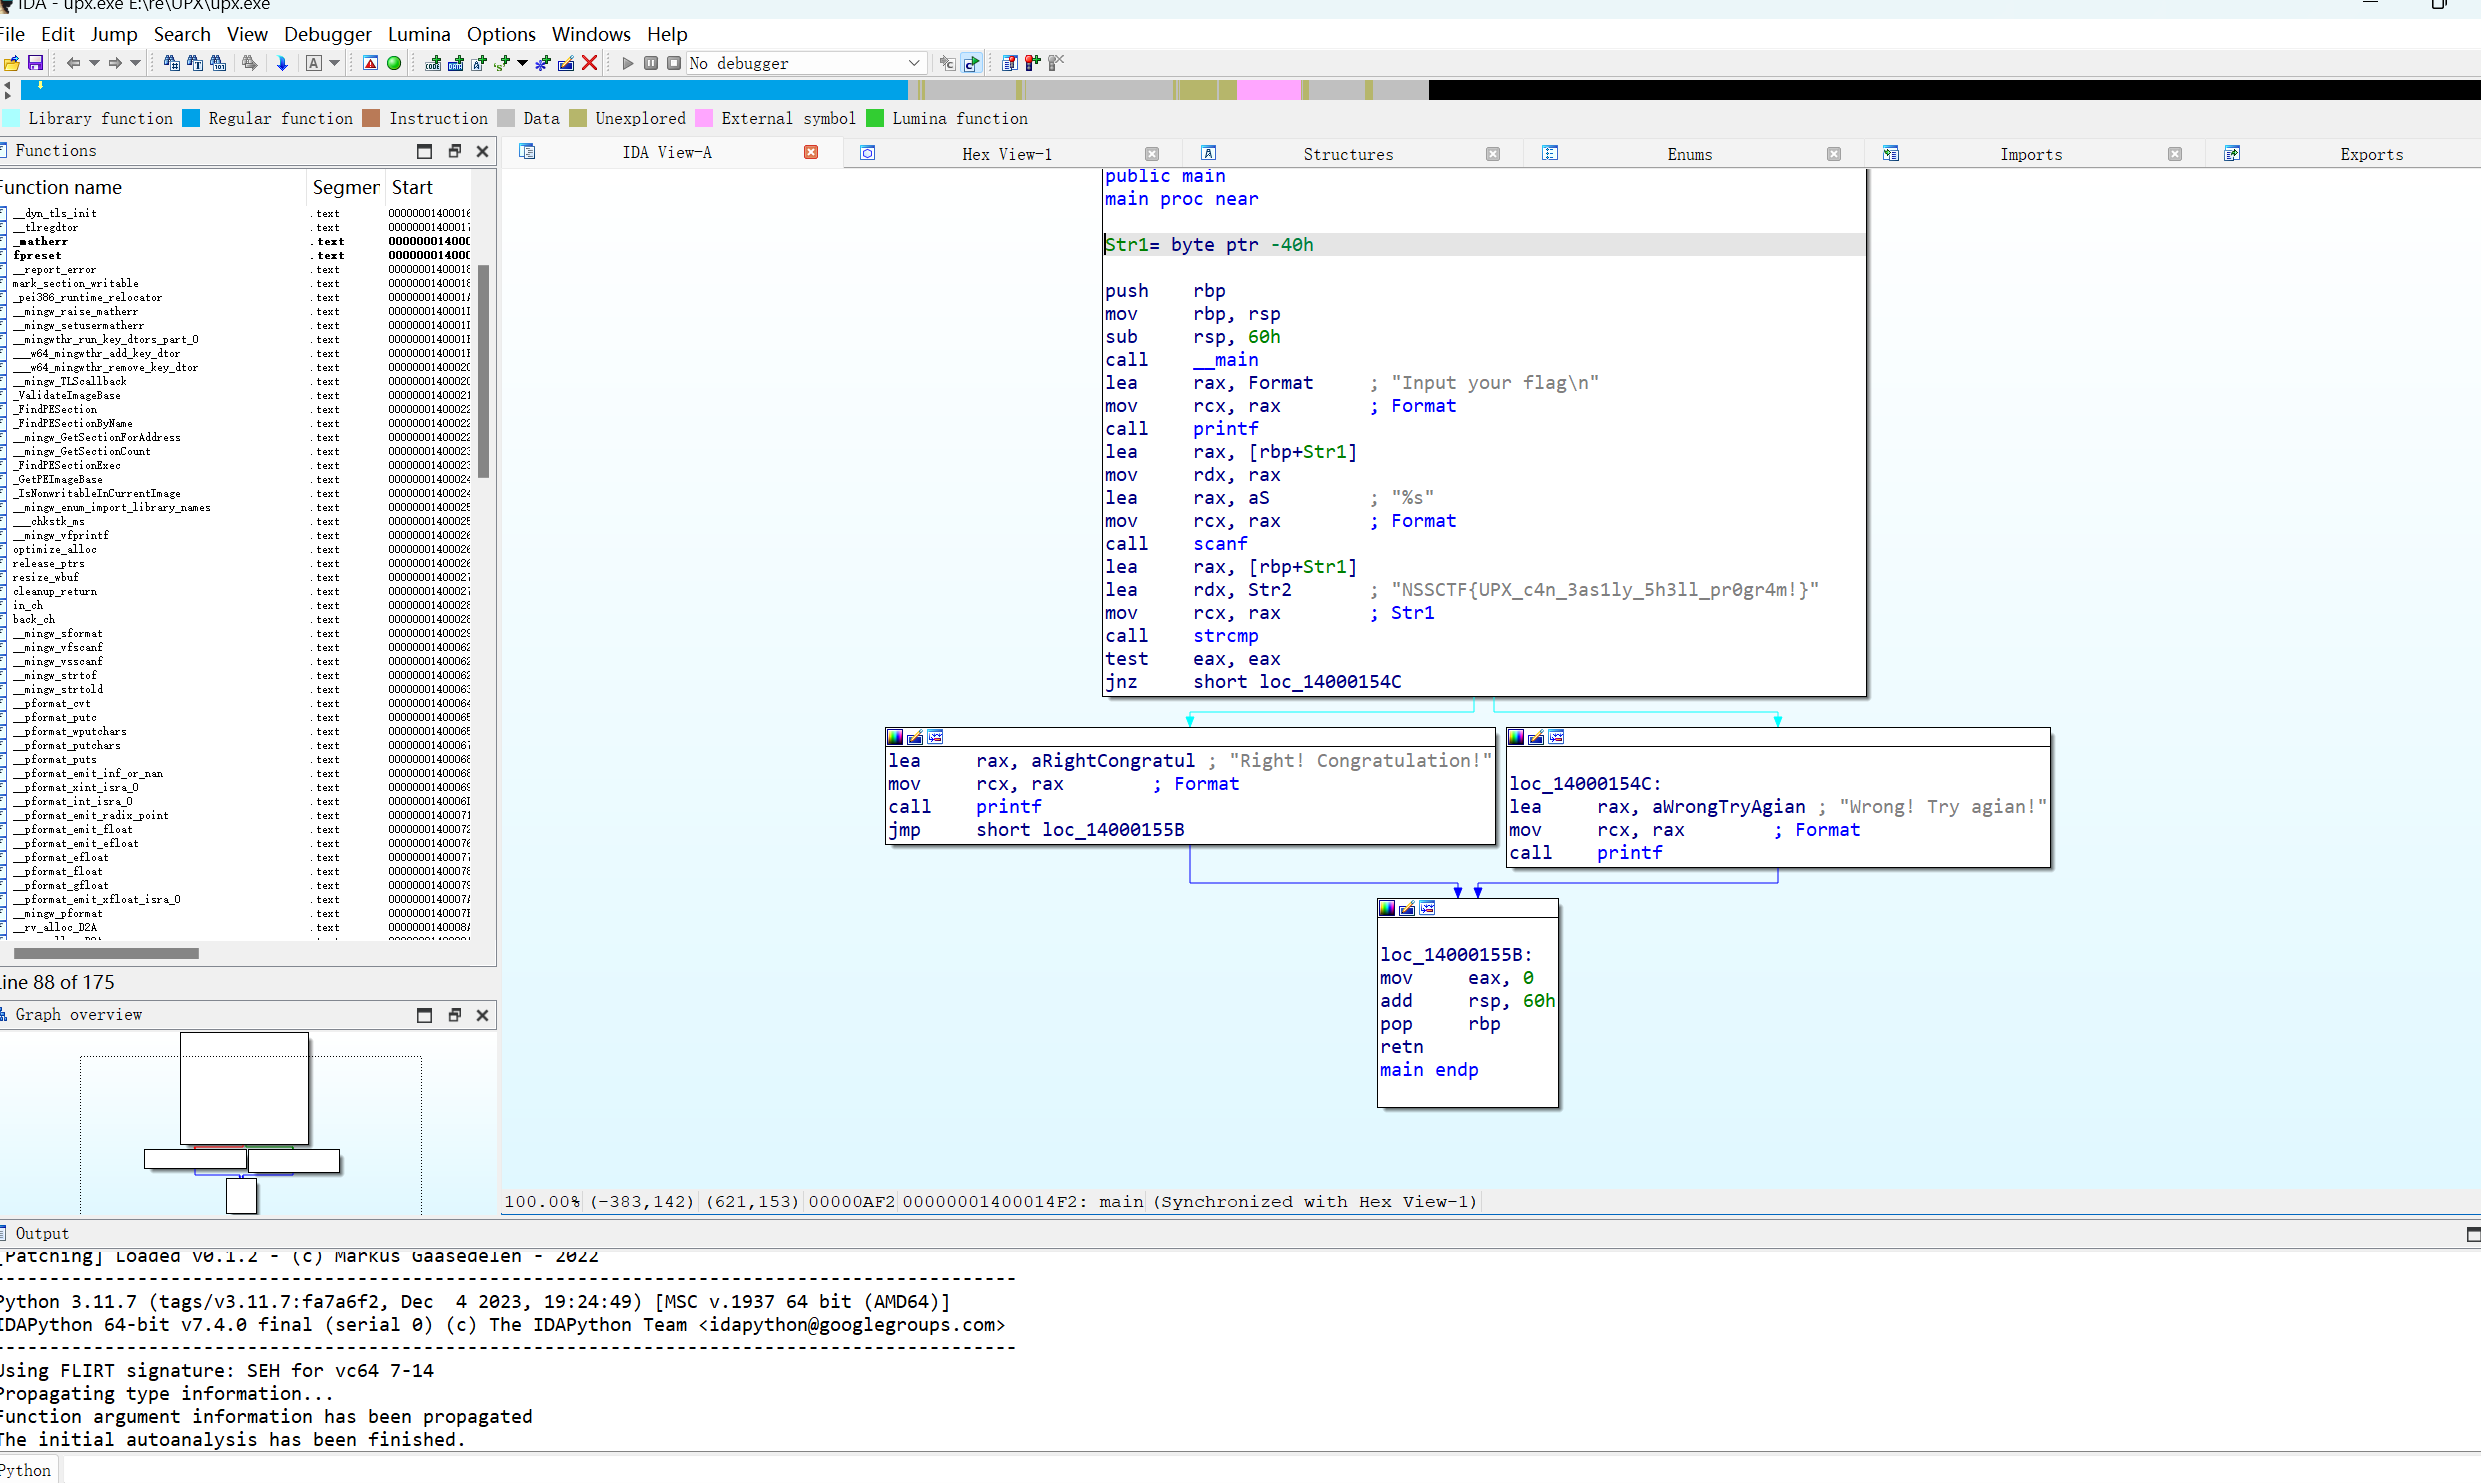Click the green circle toolbar icon
The image size is (2481, 1483).
click(x=394, y=63)
